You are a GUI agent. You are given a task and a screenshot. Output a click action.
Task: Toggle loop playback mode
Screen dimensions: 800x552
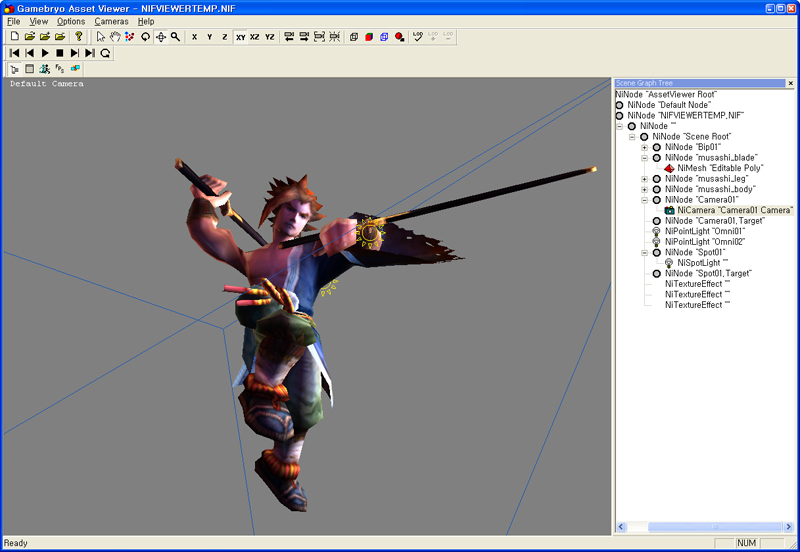pyautogui.click(x=105, y=53)
